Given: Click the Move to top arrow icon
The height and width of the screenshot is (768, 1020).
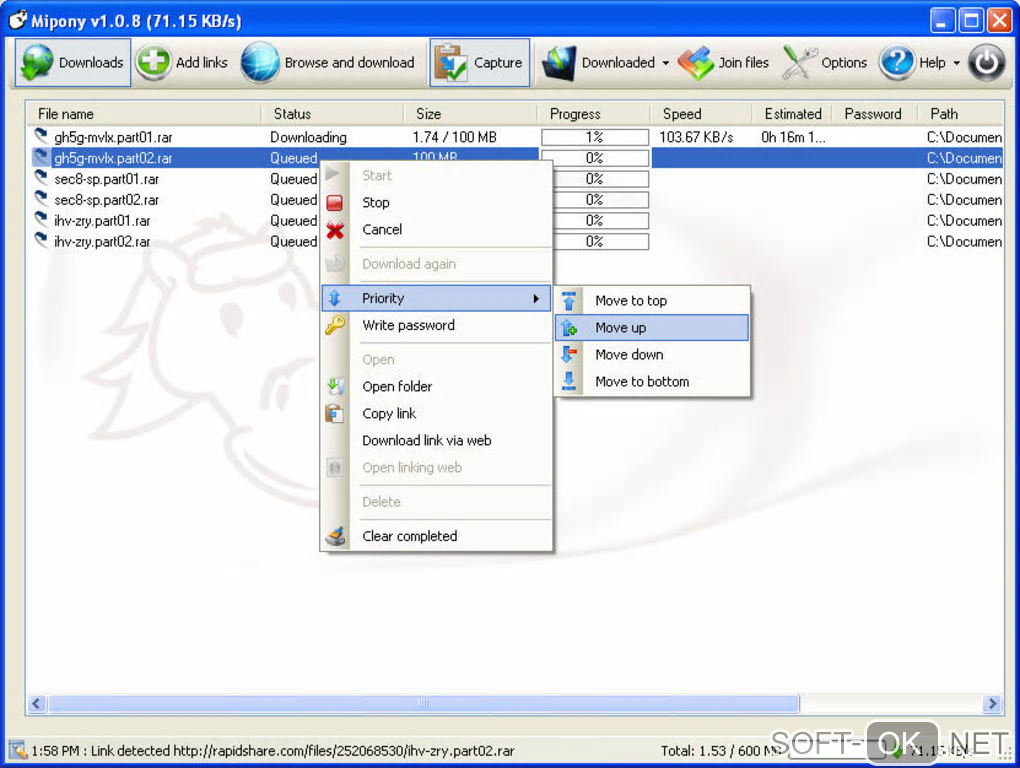Looking at the screenshot, I should point(569,301).
